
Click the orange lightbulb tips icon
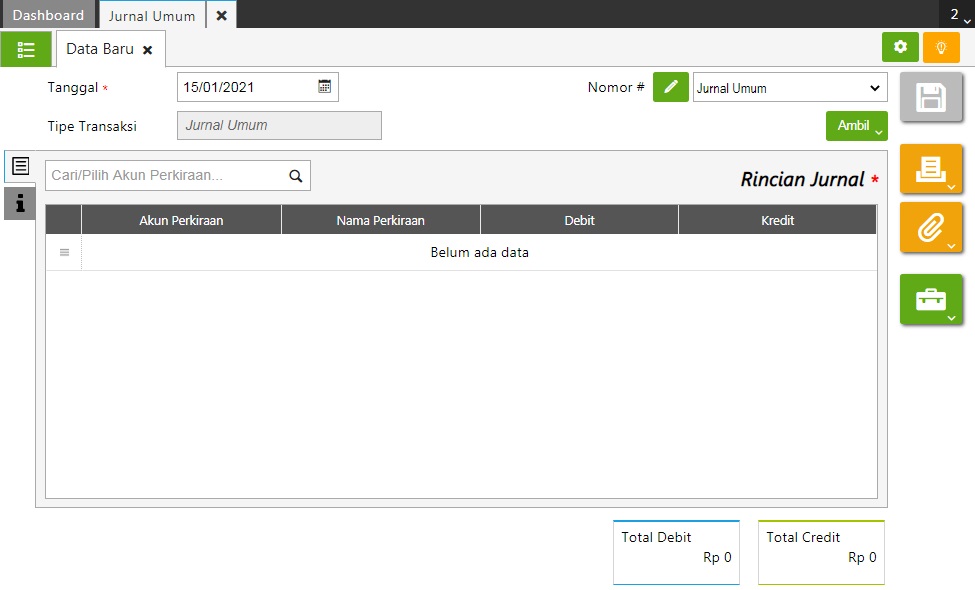click(940, 47)
